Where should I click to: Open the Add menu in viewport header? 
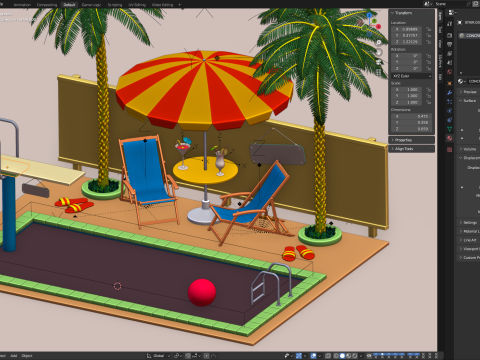tap(14, 356)
